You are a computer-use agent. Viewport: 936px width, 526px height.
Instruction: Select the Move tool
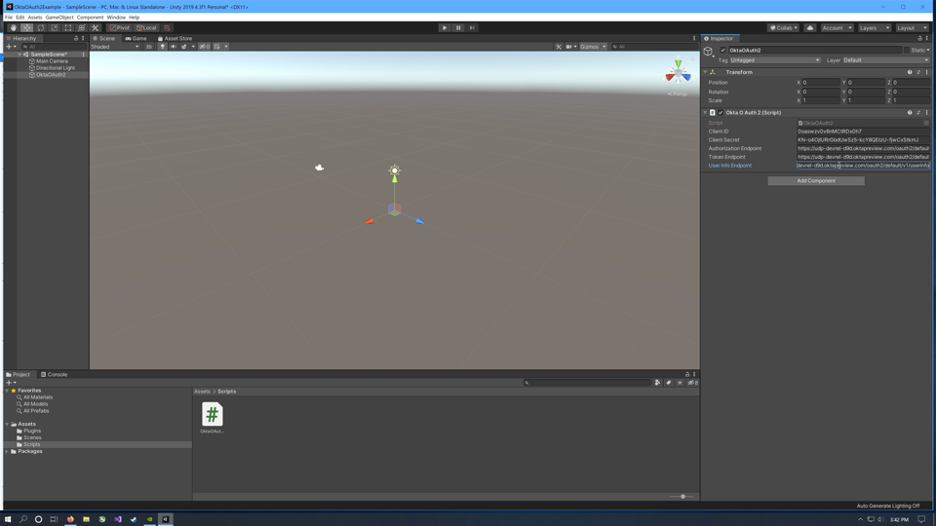coord(27,28)
